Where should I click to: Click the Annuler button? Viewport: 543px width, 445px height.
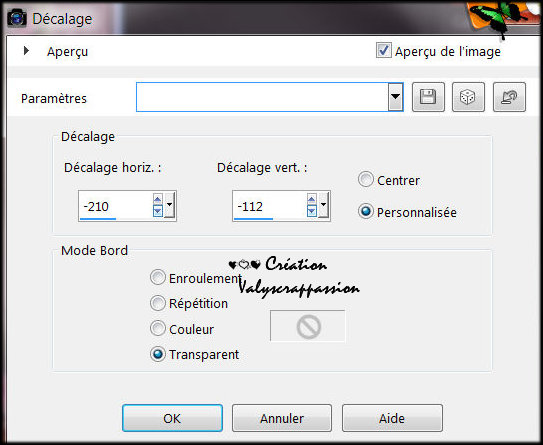point(282,418)
